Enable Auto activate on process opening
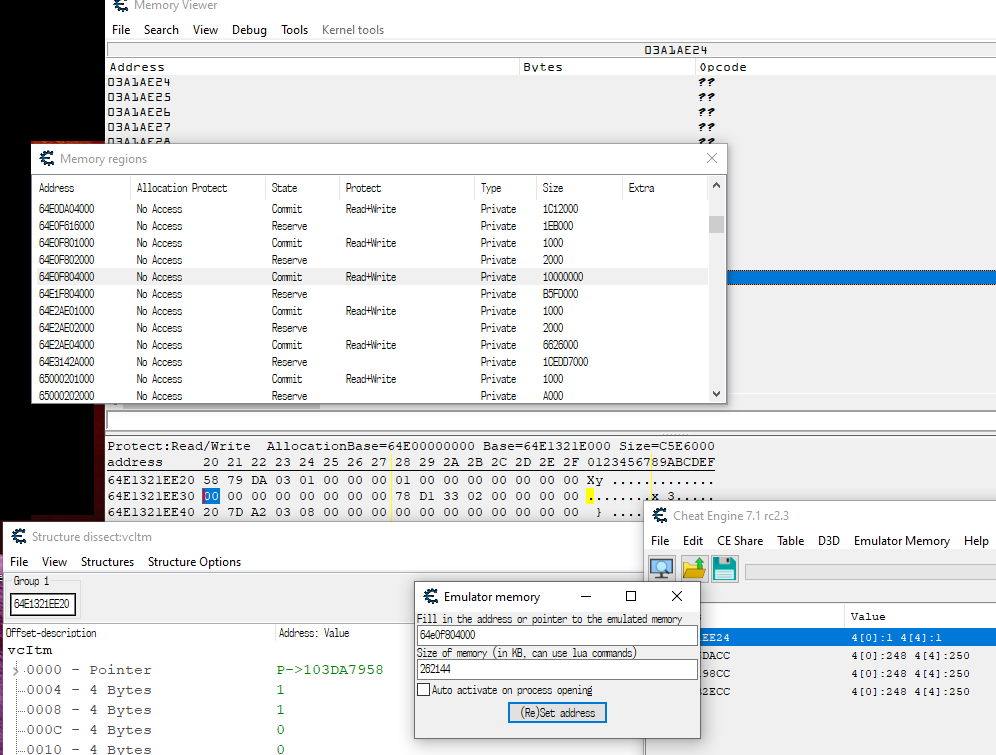The width and height of the screenshot is (996, 755). (x=424, y=690)
